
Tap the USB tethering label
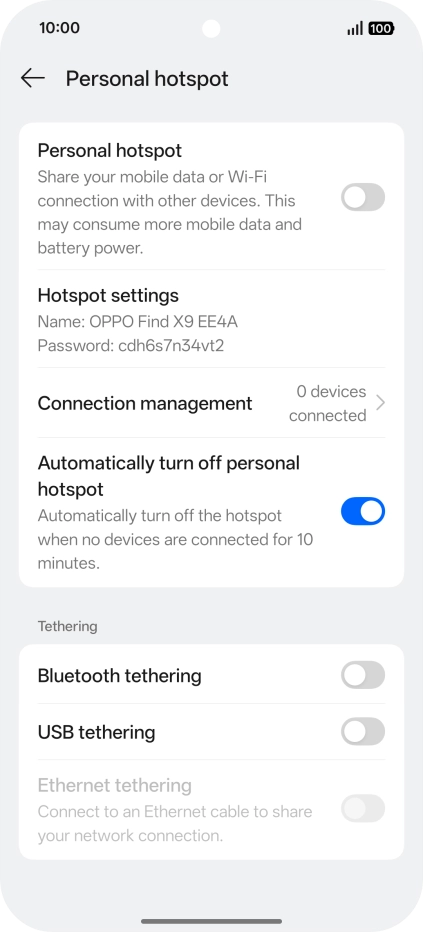coord(96,732)
